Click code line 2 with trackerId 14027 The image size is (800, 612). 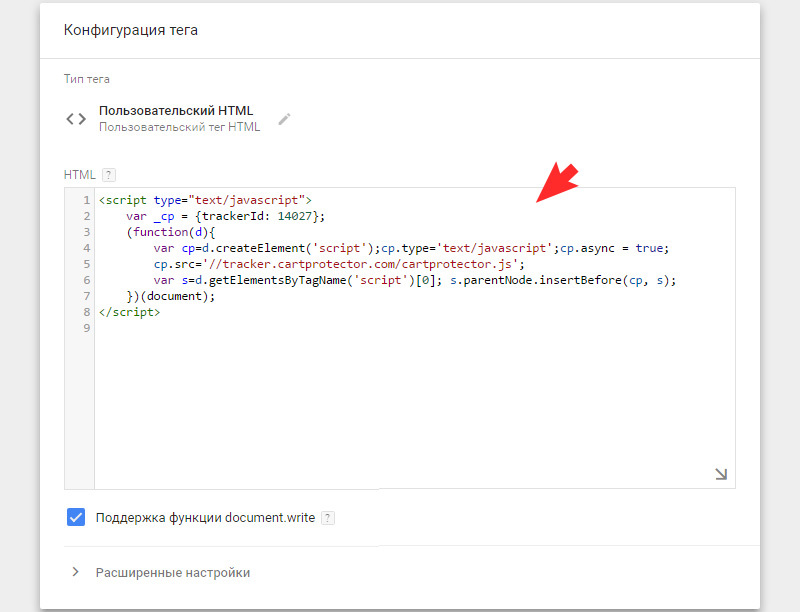pyautogui.click(x=225, y=216)
